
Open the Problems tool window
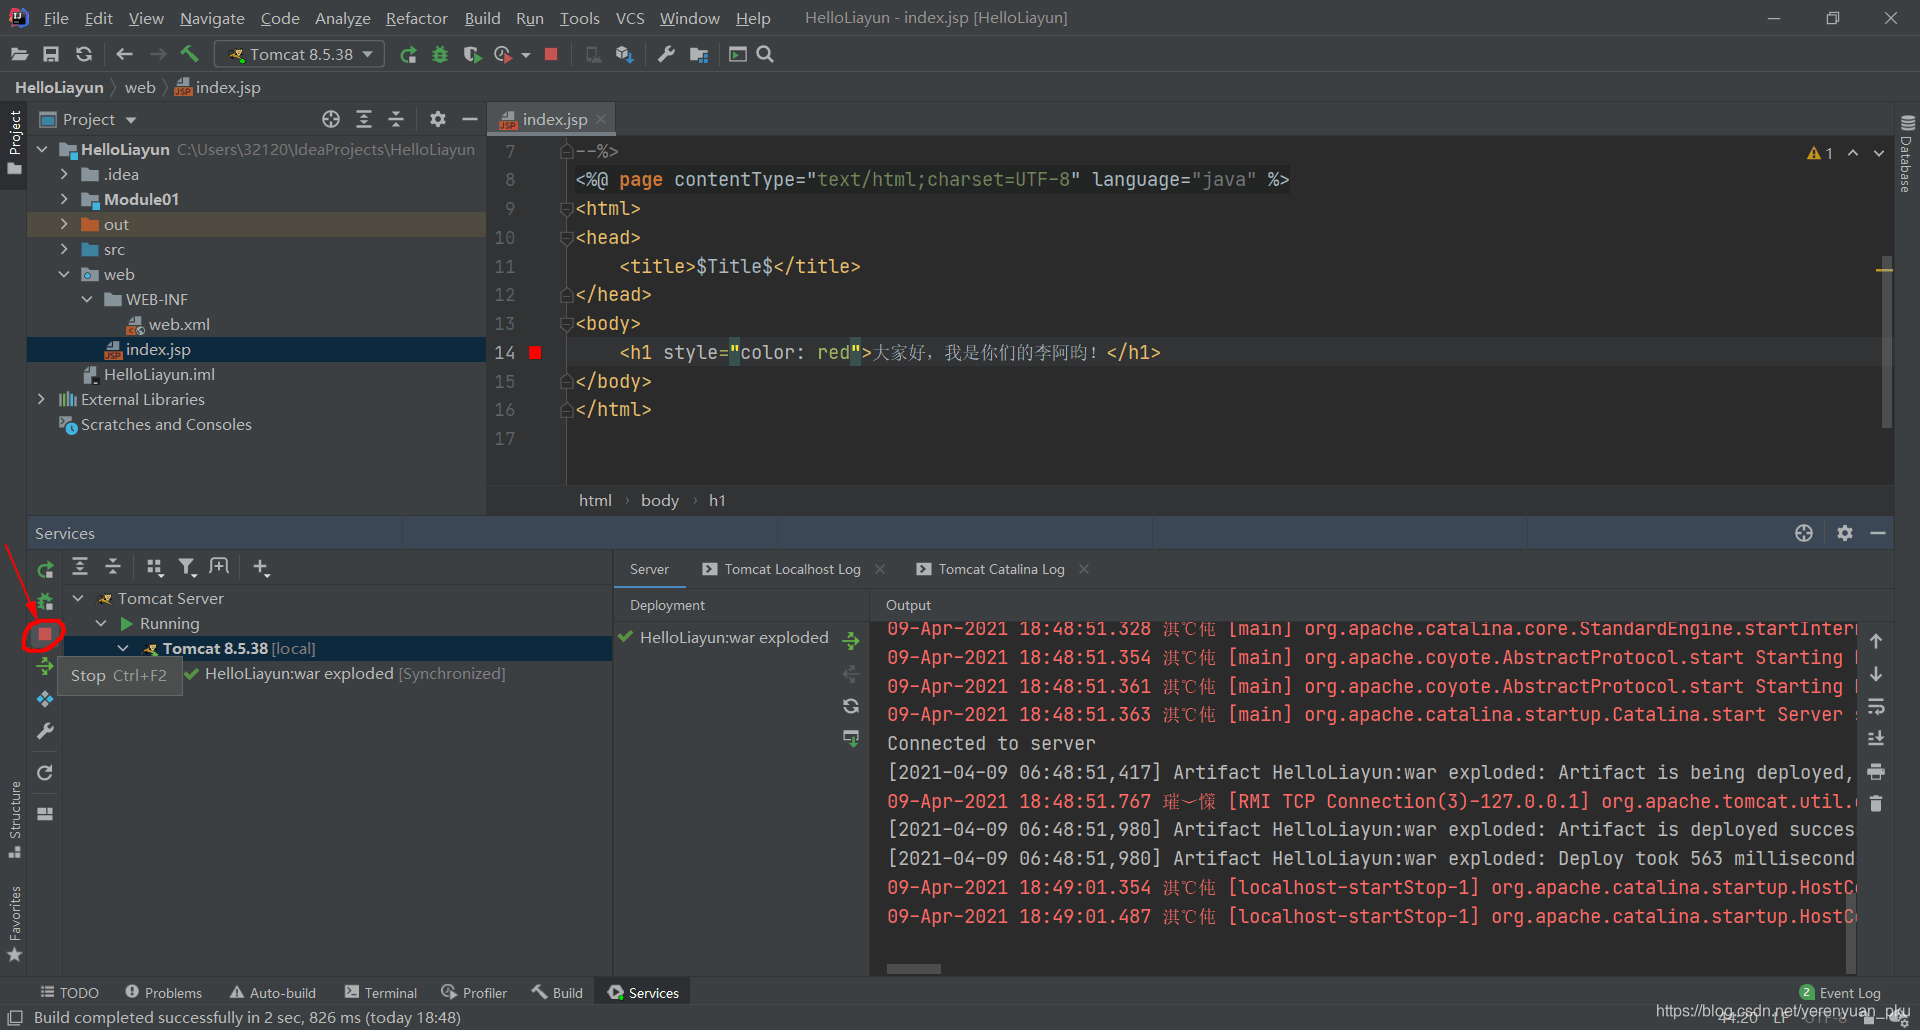tap(163, 992)
